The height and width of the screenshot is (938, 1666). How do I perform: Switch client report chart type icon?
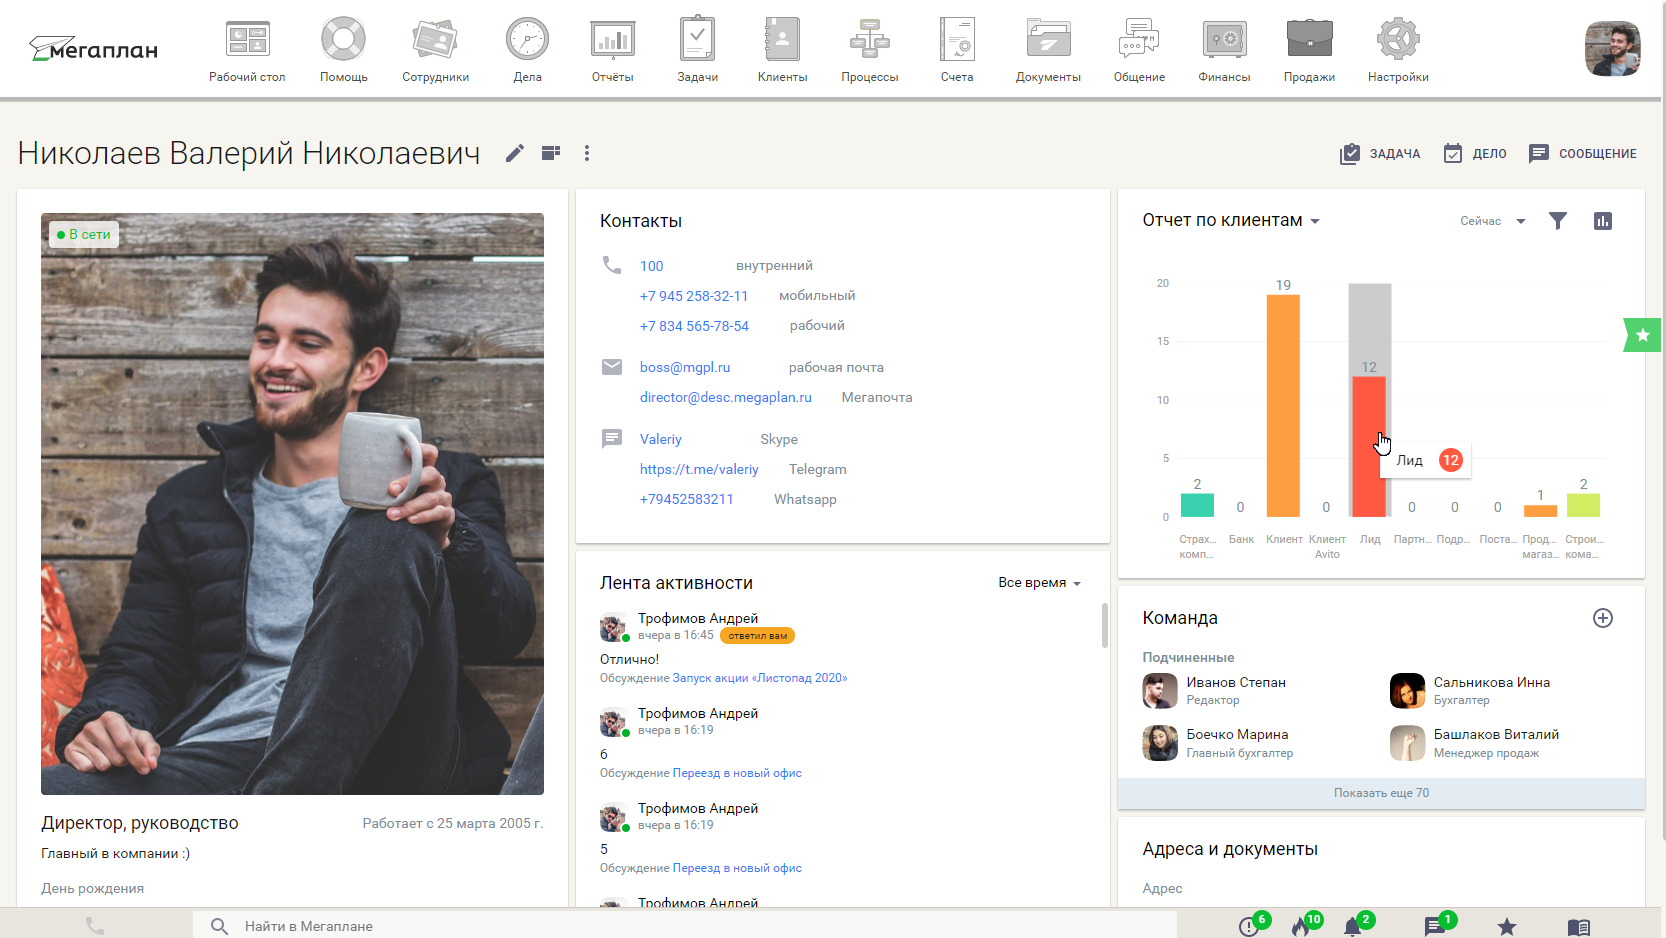(1602, 221)
